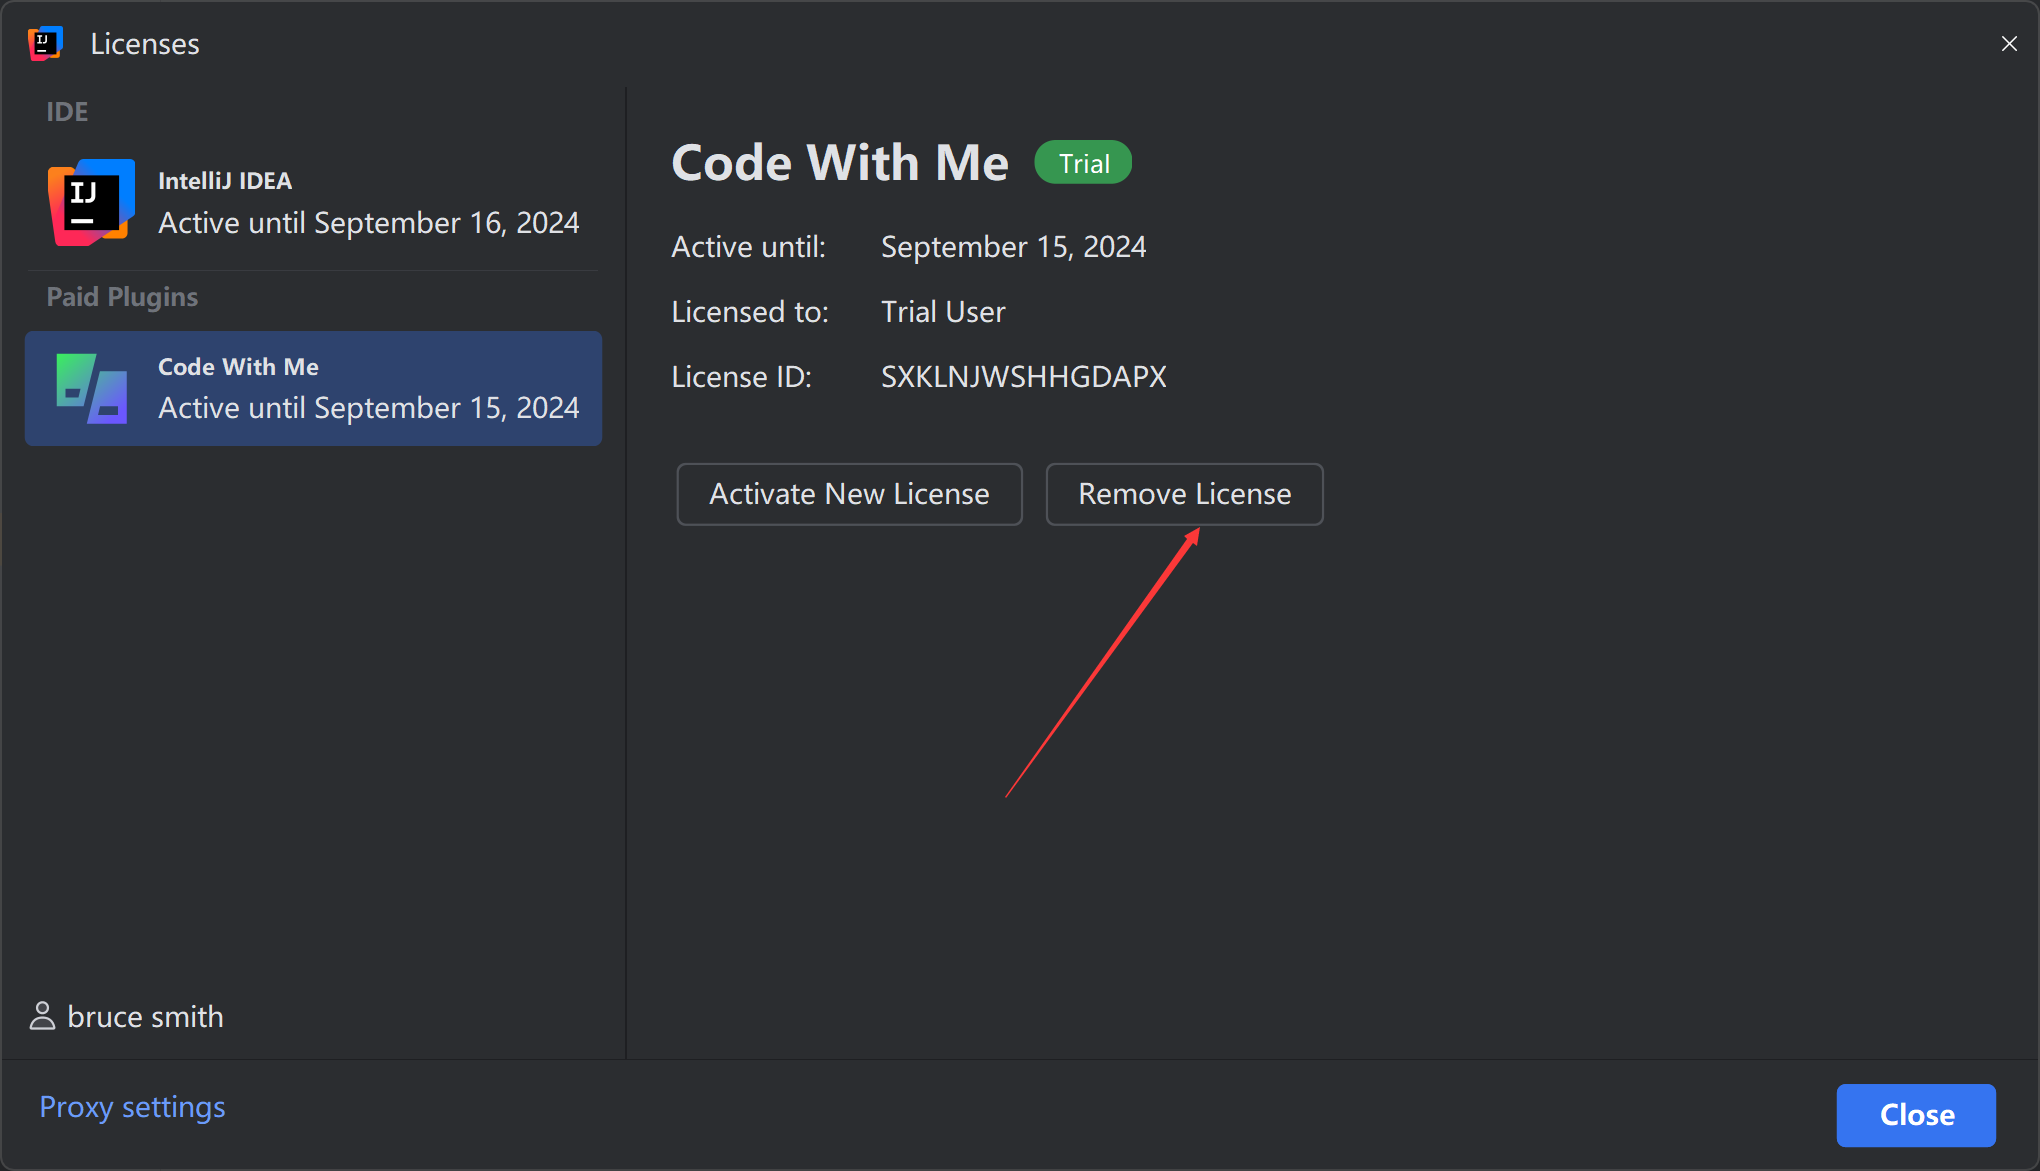Click the Trial User licensed-to value
Image resolution: width=2040 pixels, height=1171 pixels.
(942, 312)
